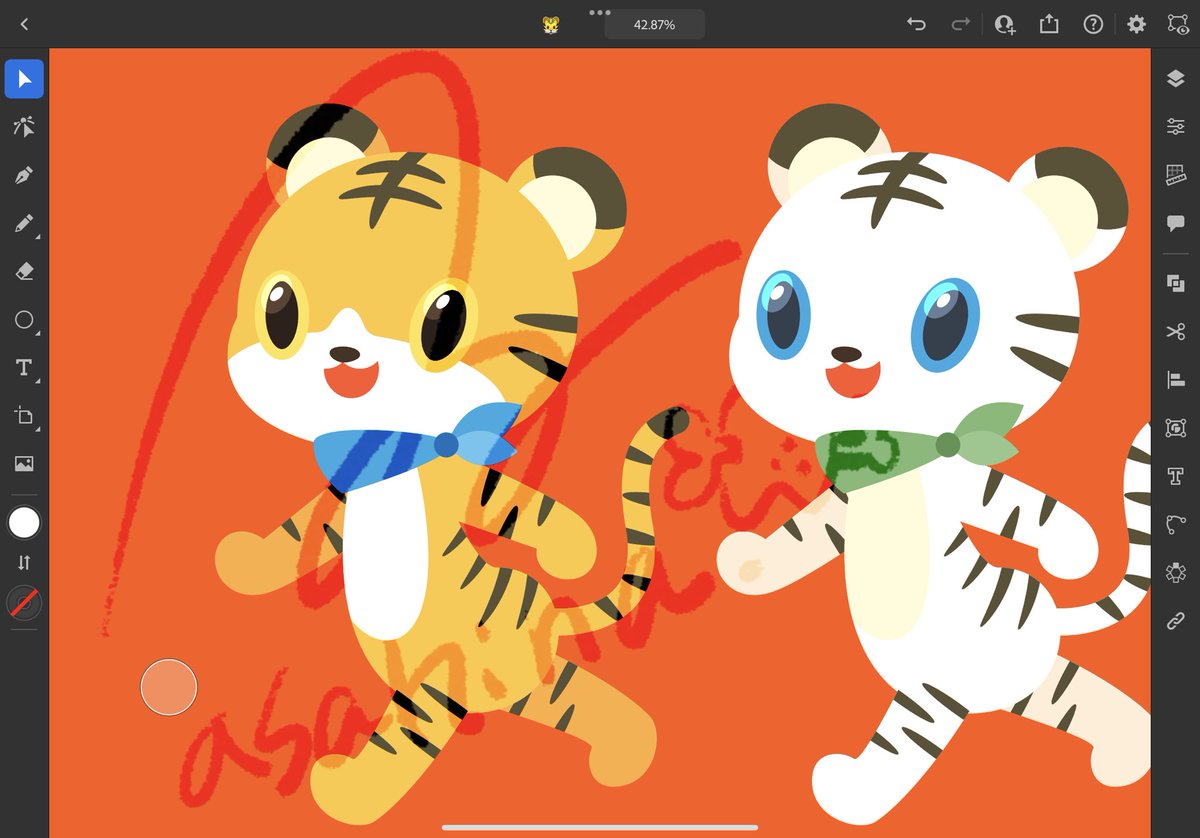Open the Properties sliders panel

tap(1176, 126)
